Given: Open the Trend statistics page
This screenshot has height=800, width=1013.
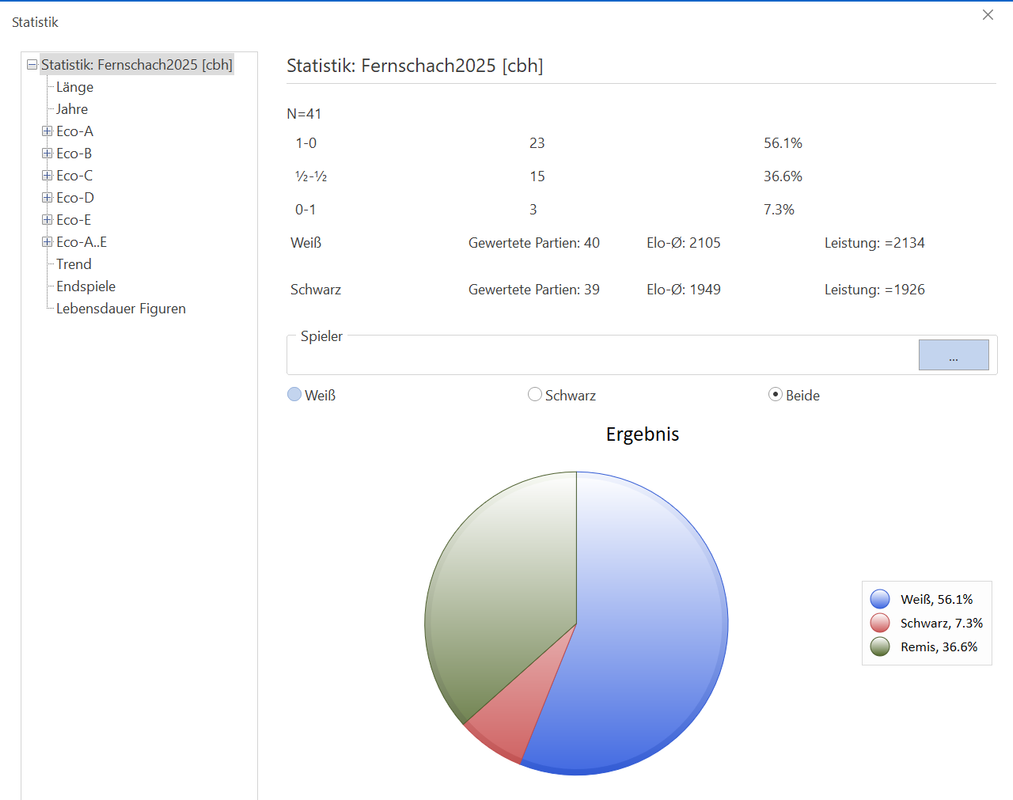Looking at the screenshot, I should click(74, 264).
